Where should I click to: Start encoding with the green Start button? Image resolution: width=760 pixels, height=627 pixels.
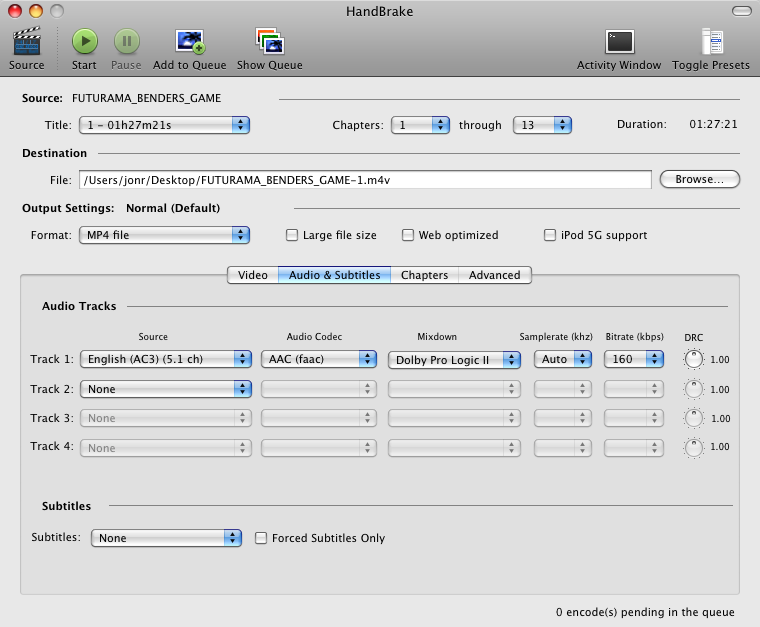coord(85,41)
